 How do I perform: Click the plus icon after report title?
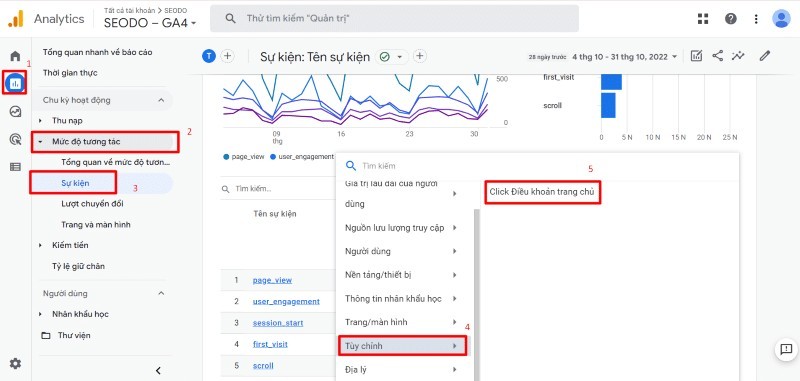pos(419,56)
